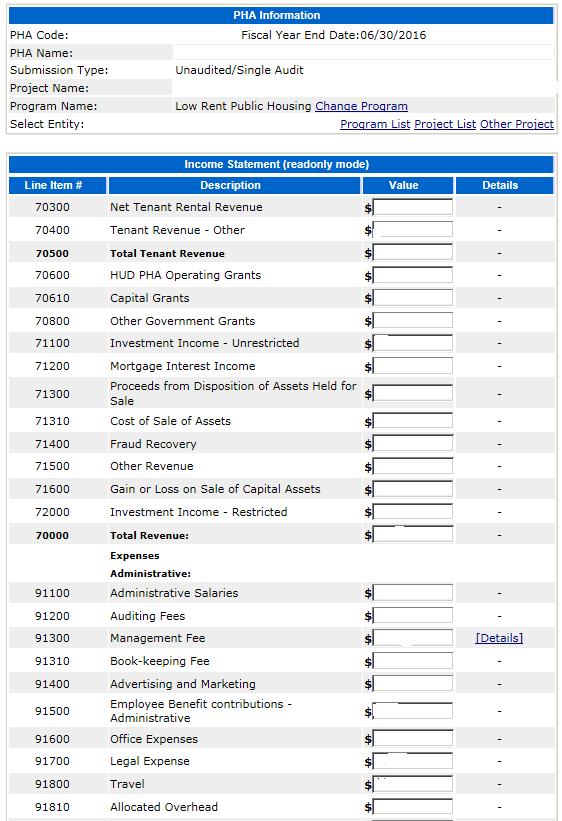Open Management Fee [Details] link

tap(499, 638)
